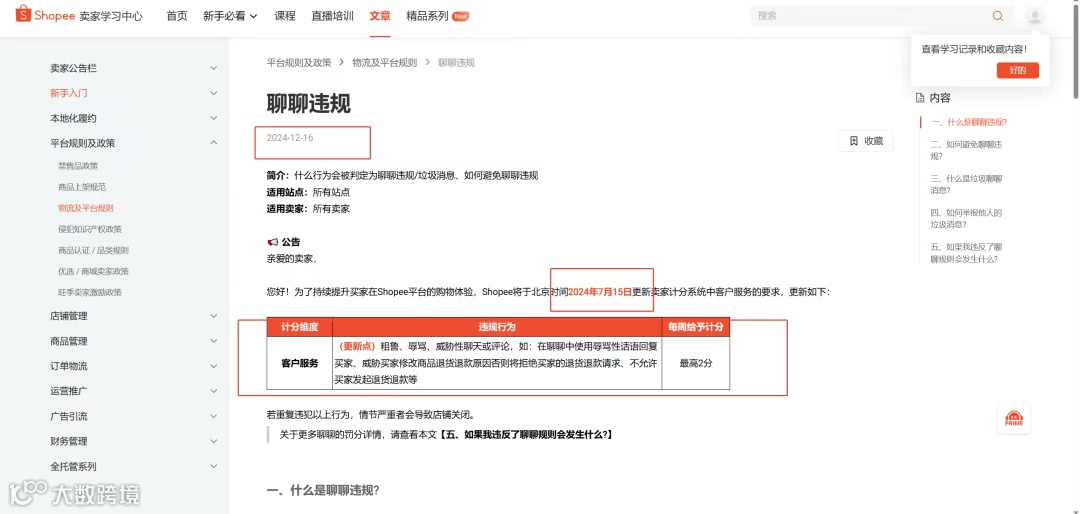Click the 好的 button in tooltip
1080x514 pixels.
click(1017, 70)
